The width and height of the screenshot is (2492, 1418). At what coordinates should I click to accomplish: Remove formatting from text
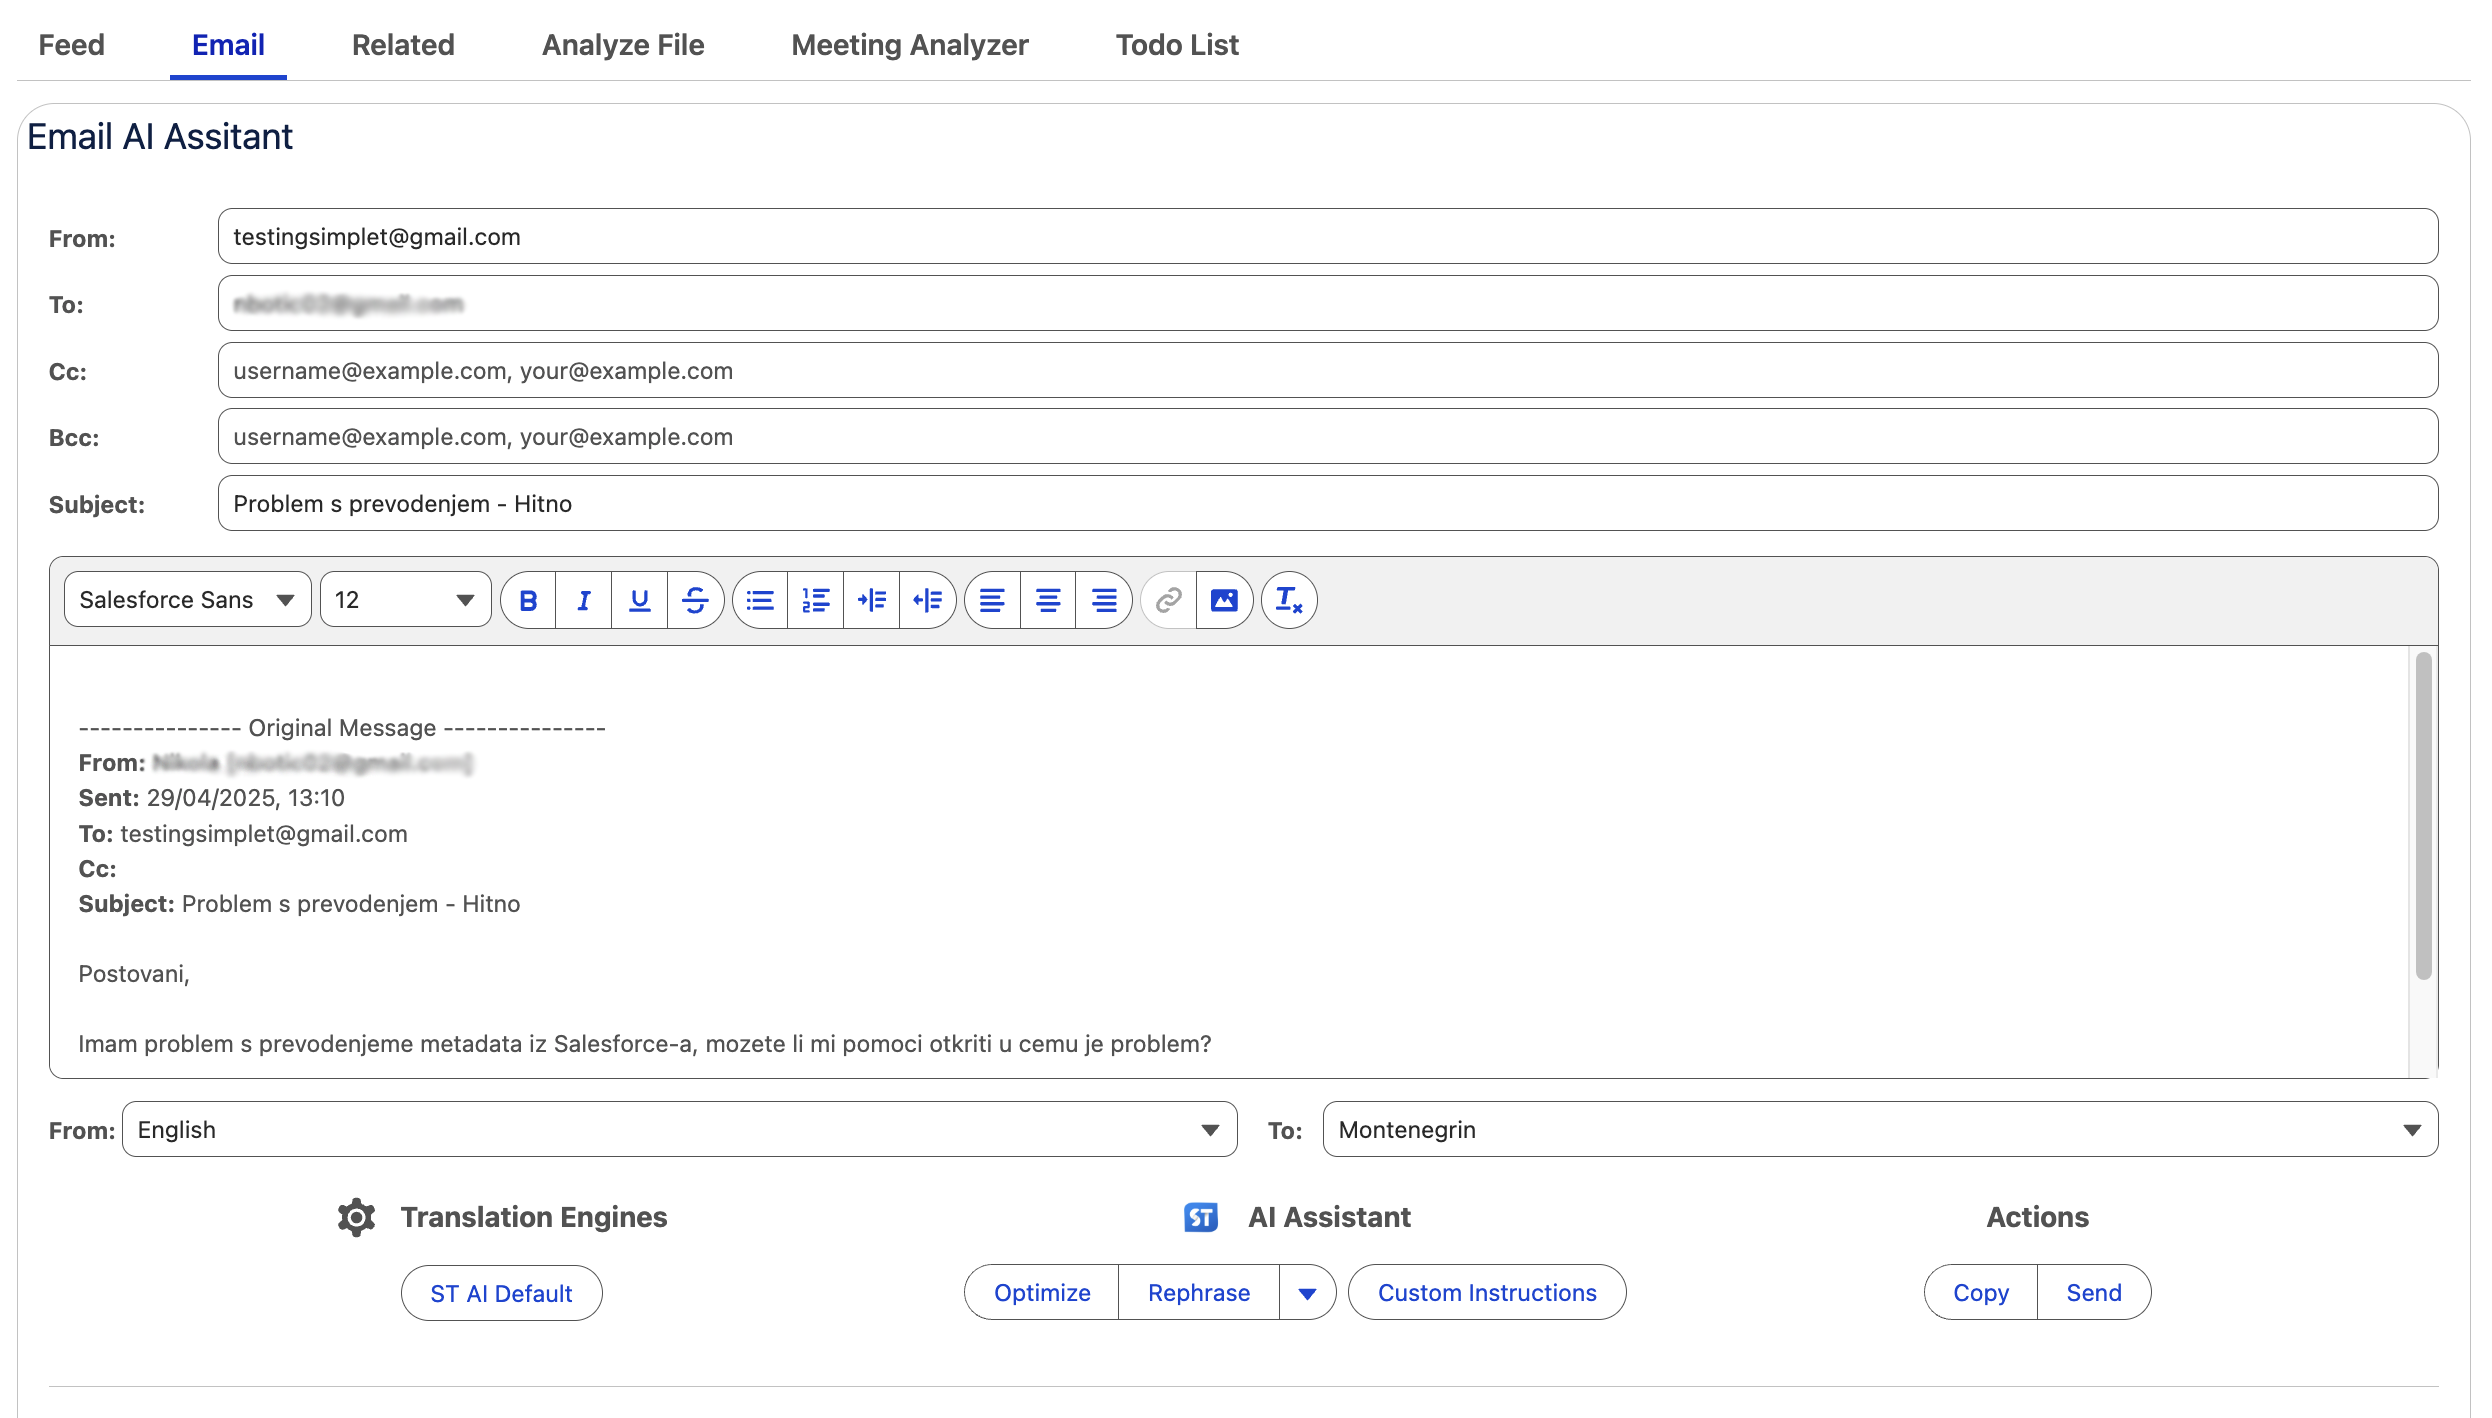(x=1289, y=600)
